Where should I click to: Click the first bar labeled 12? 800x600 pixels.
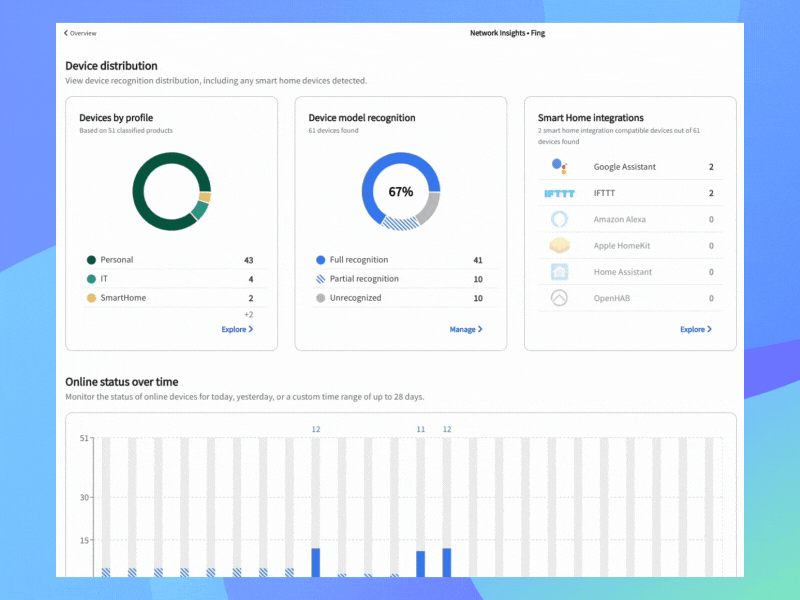coord(316,563)
